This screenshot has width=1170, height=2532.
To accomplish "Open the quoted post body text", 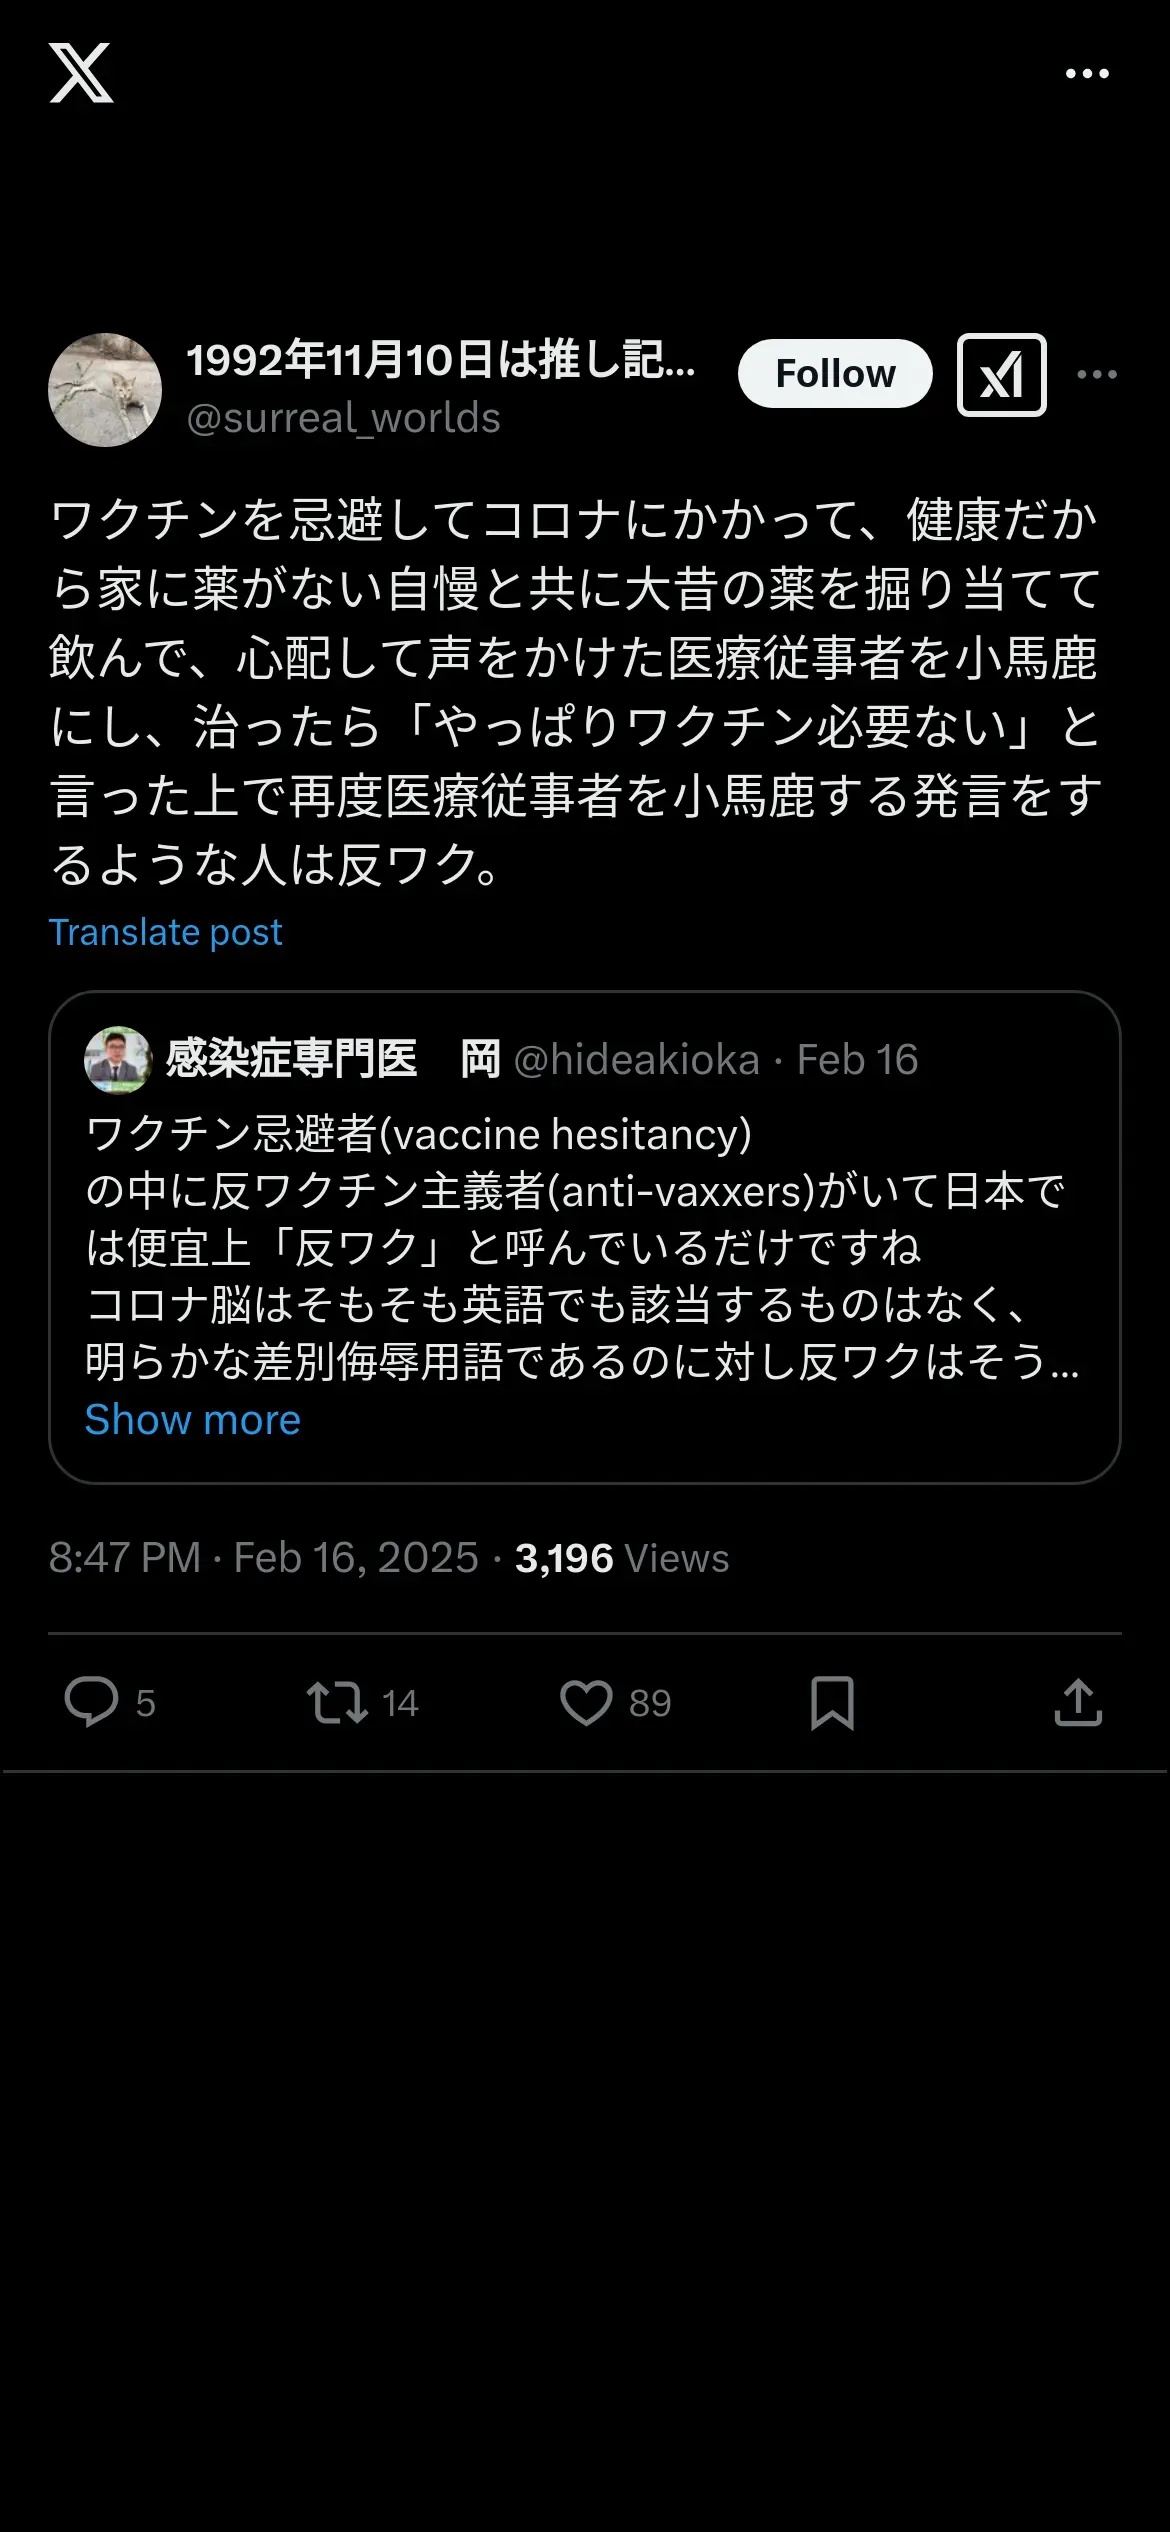I will [583, 1248].
